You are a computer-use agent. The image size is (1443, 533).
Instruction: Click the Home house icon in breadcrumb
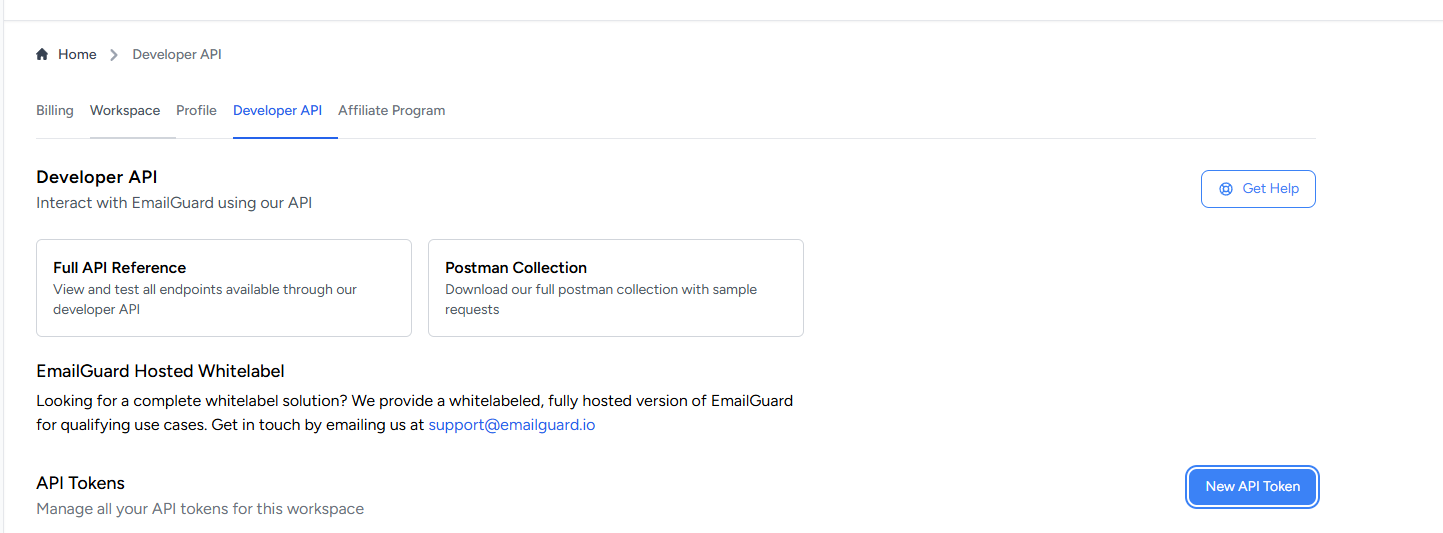click(x=42, y=54)
